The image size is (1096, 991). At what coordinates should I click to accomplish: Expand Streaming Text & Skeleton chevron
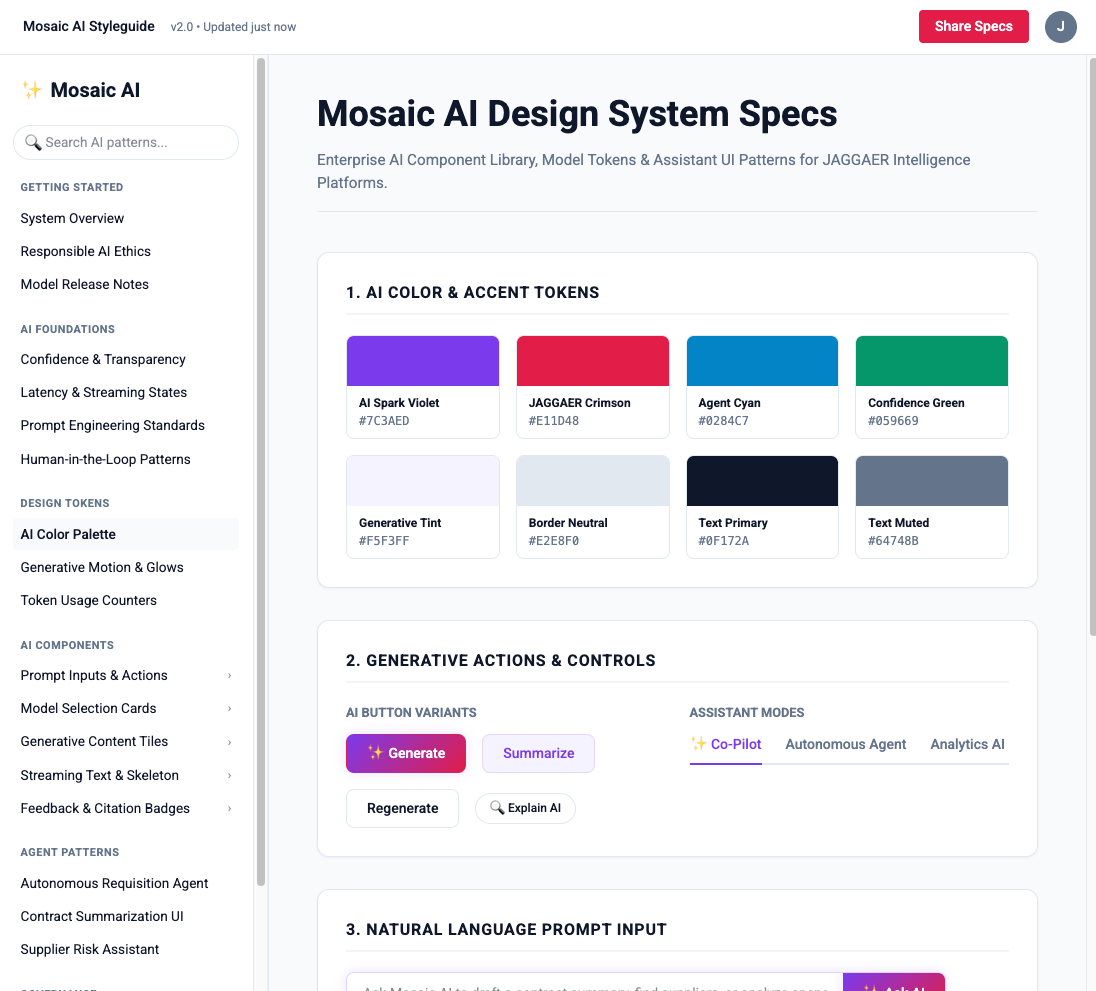(229, 776)
